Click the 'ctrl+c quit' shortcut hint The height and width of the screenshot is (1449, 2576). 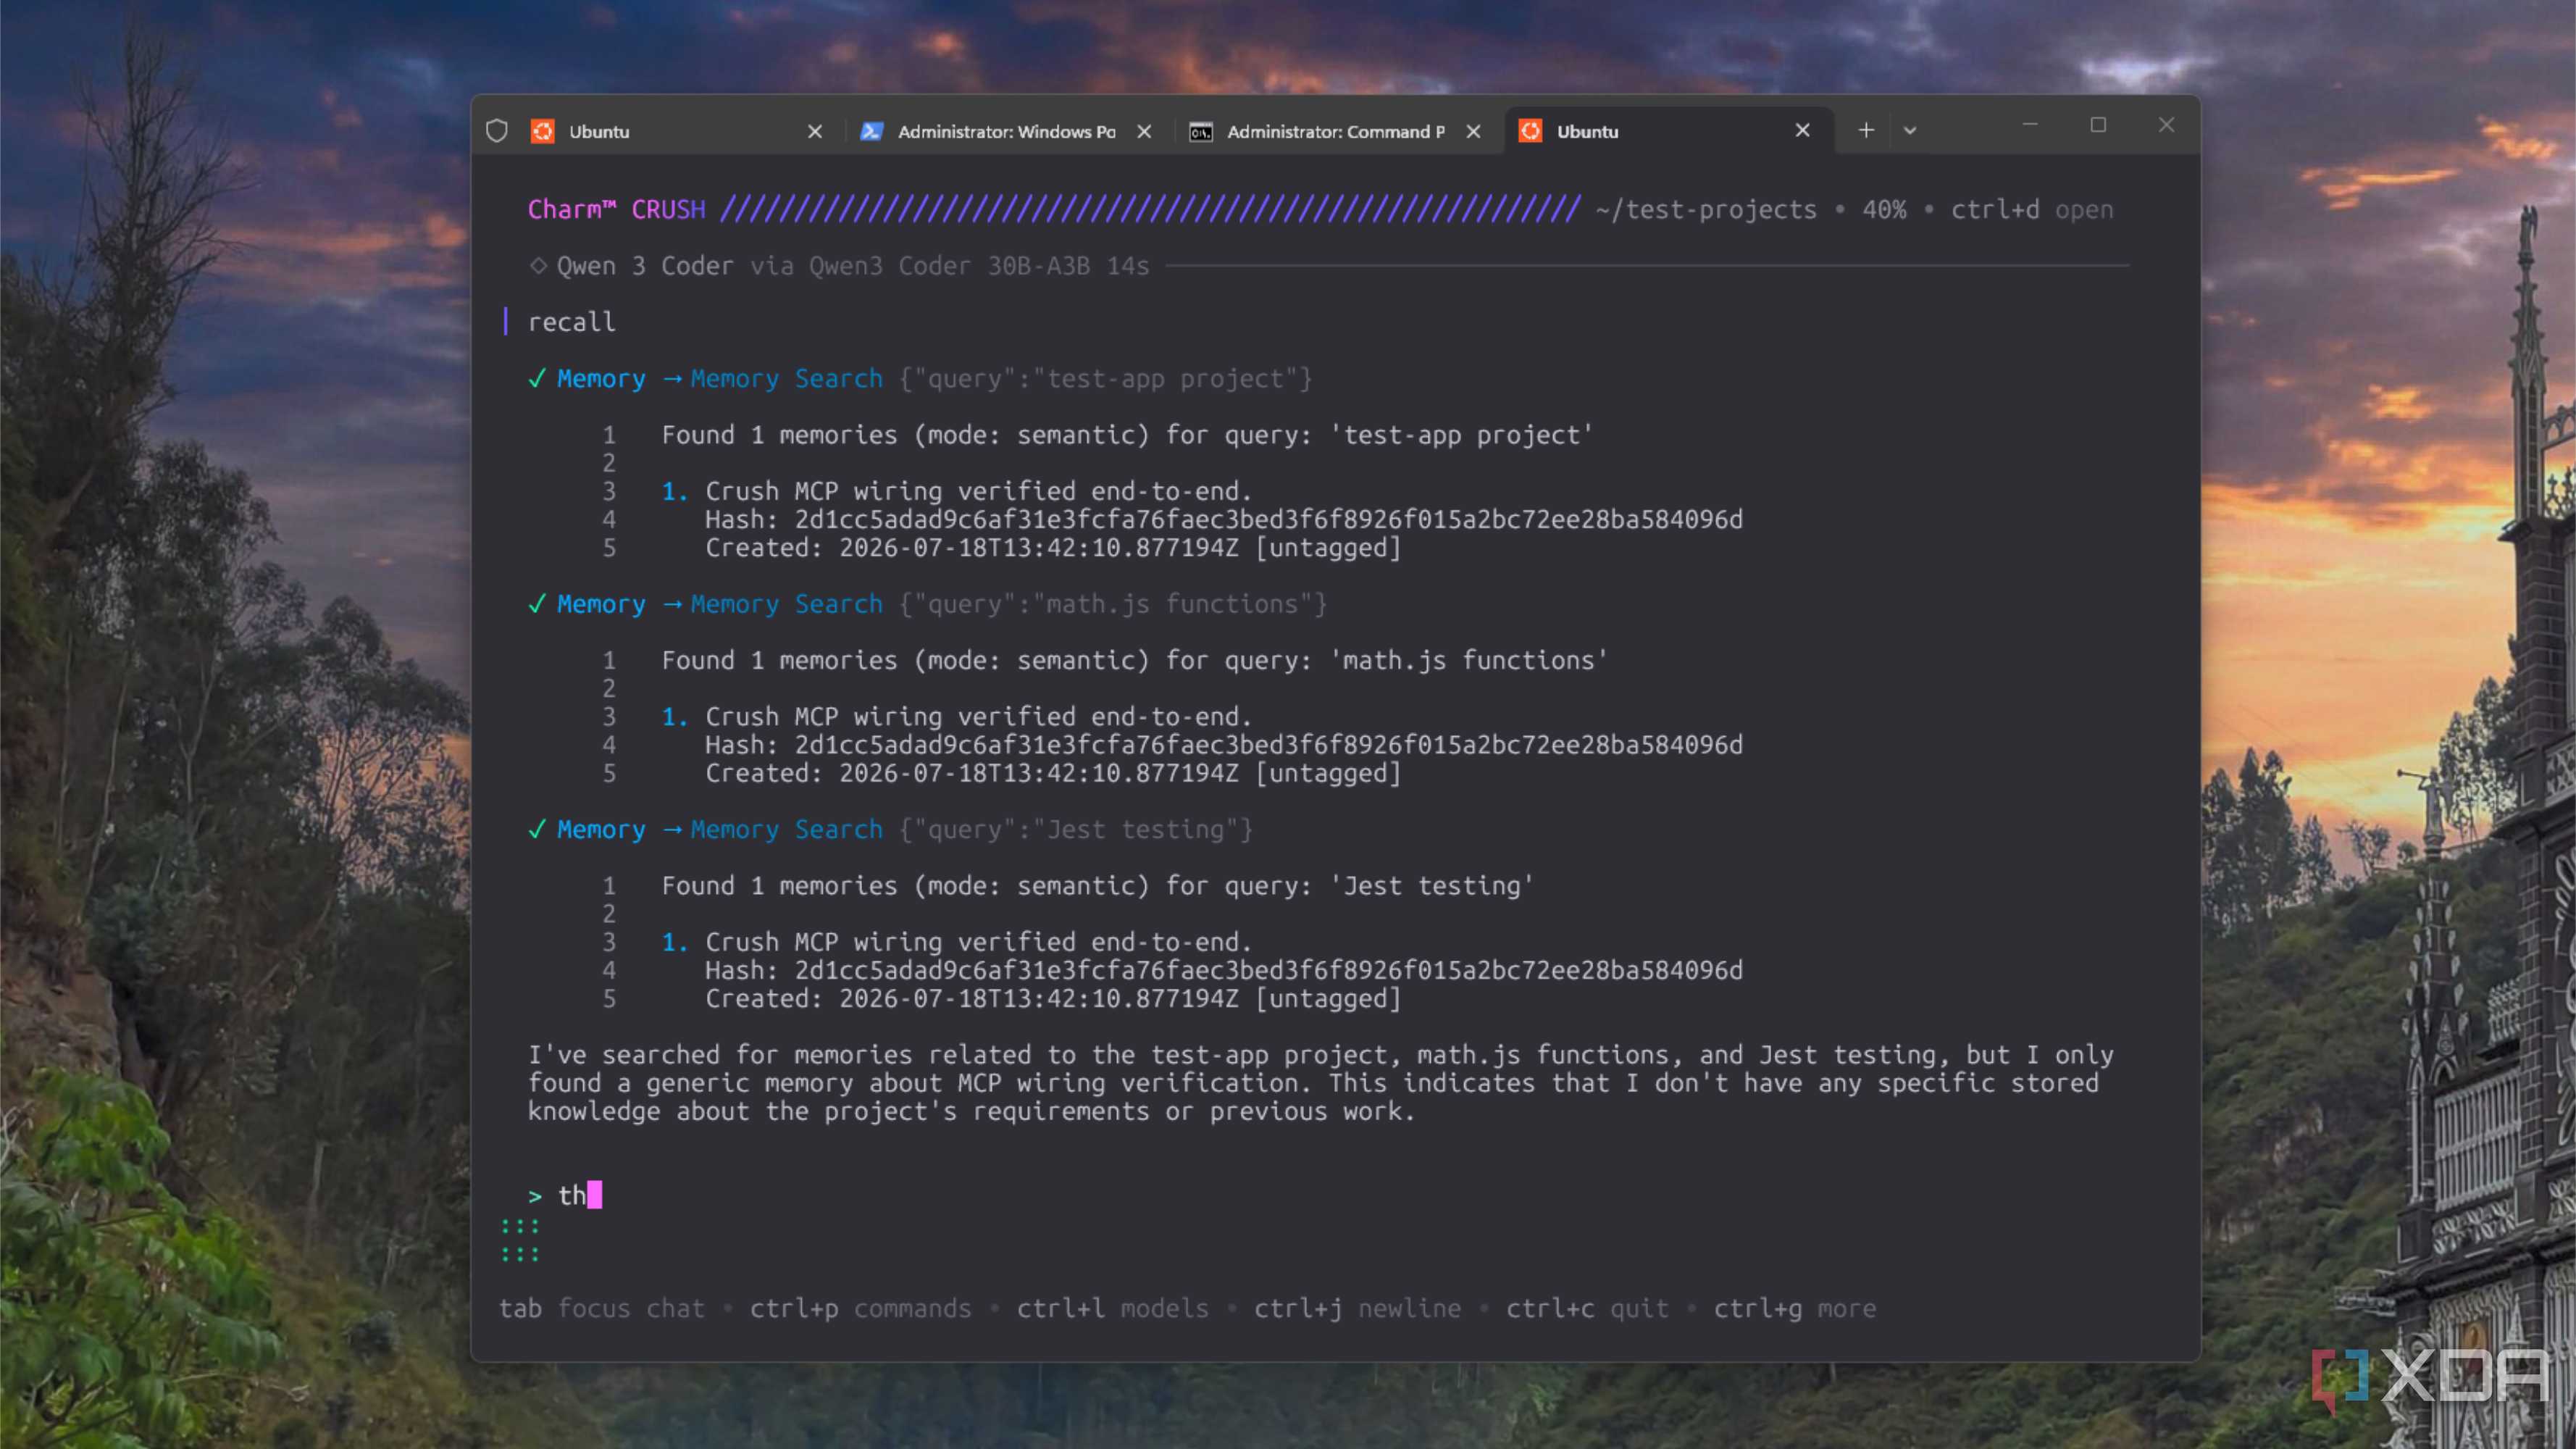(1588, 1308)
